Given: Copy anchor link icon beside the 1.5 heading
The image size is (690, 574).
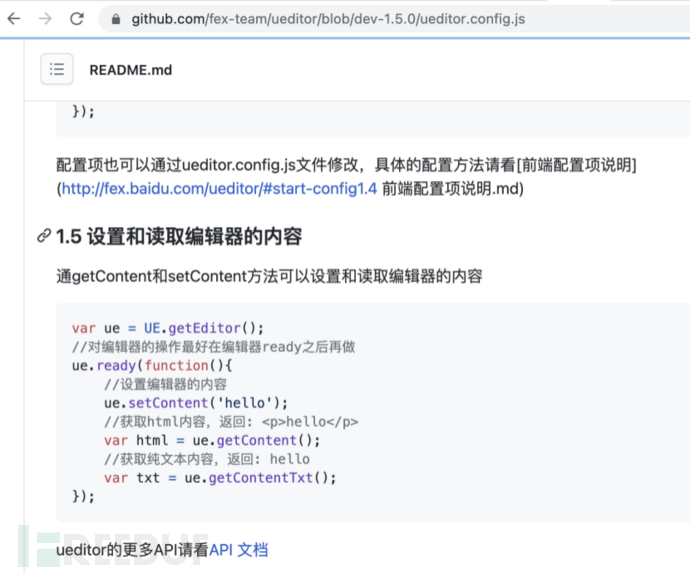Looking at the screenshot, I should pos(44,236).
